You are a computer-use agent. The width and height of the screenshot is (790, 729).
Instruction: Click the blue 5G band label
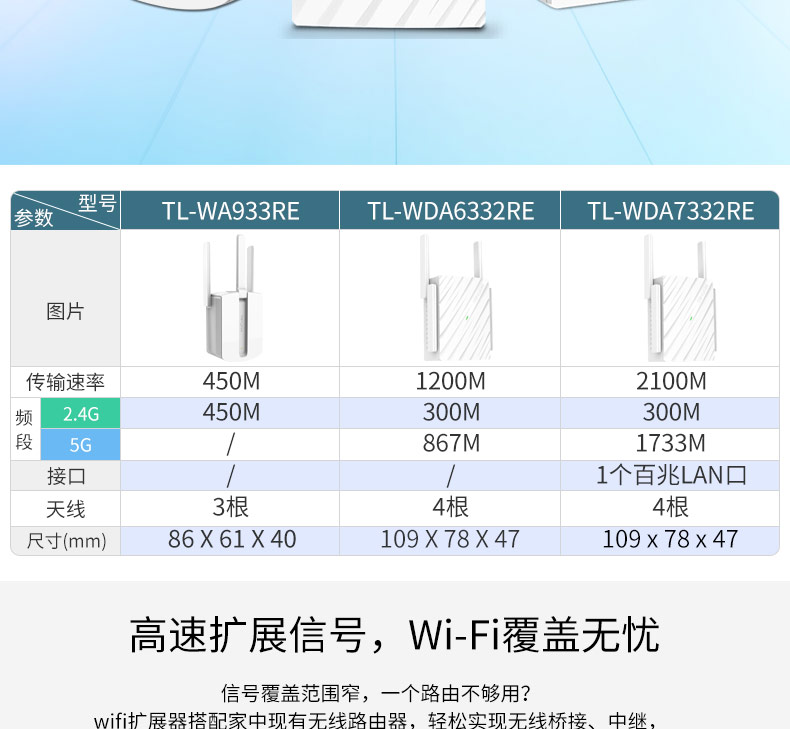[x=81, y=445]
